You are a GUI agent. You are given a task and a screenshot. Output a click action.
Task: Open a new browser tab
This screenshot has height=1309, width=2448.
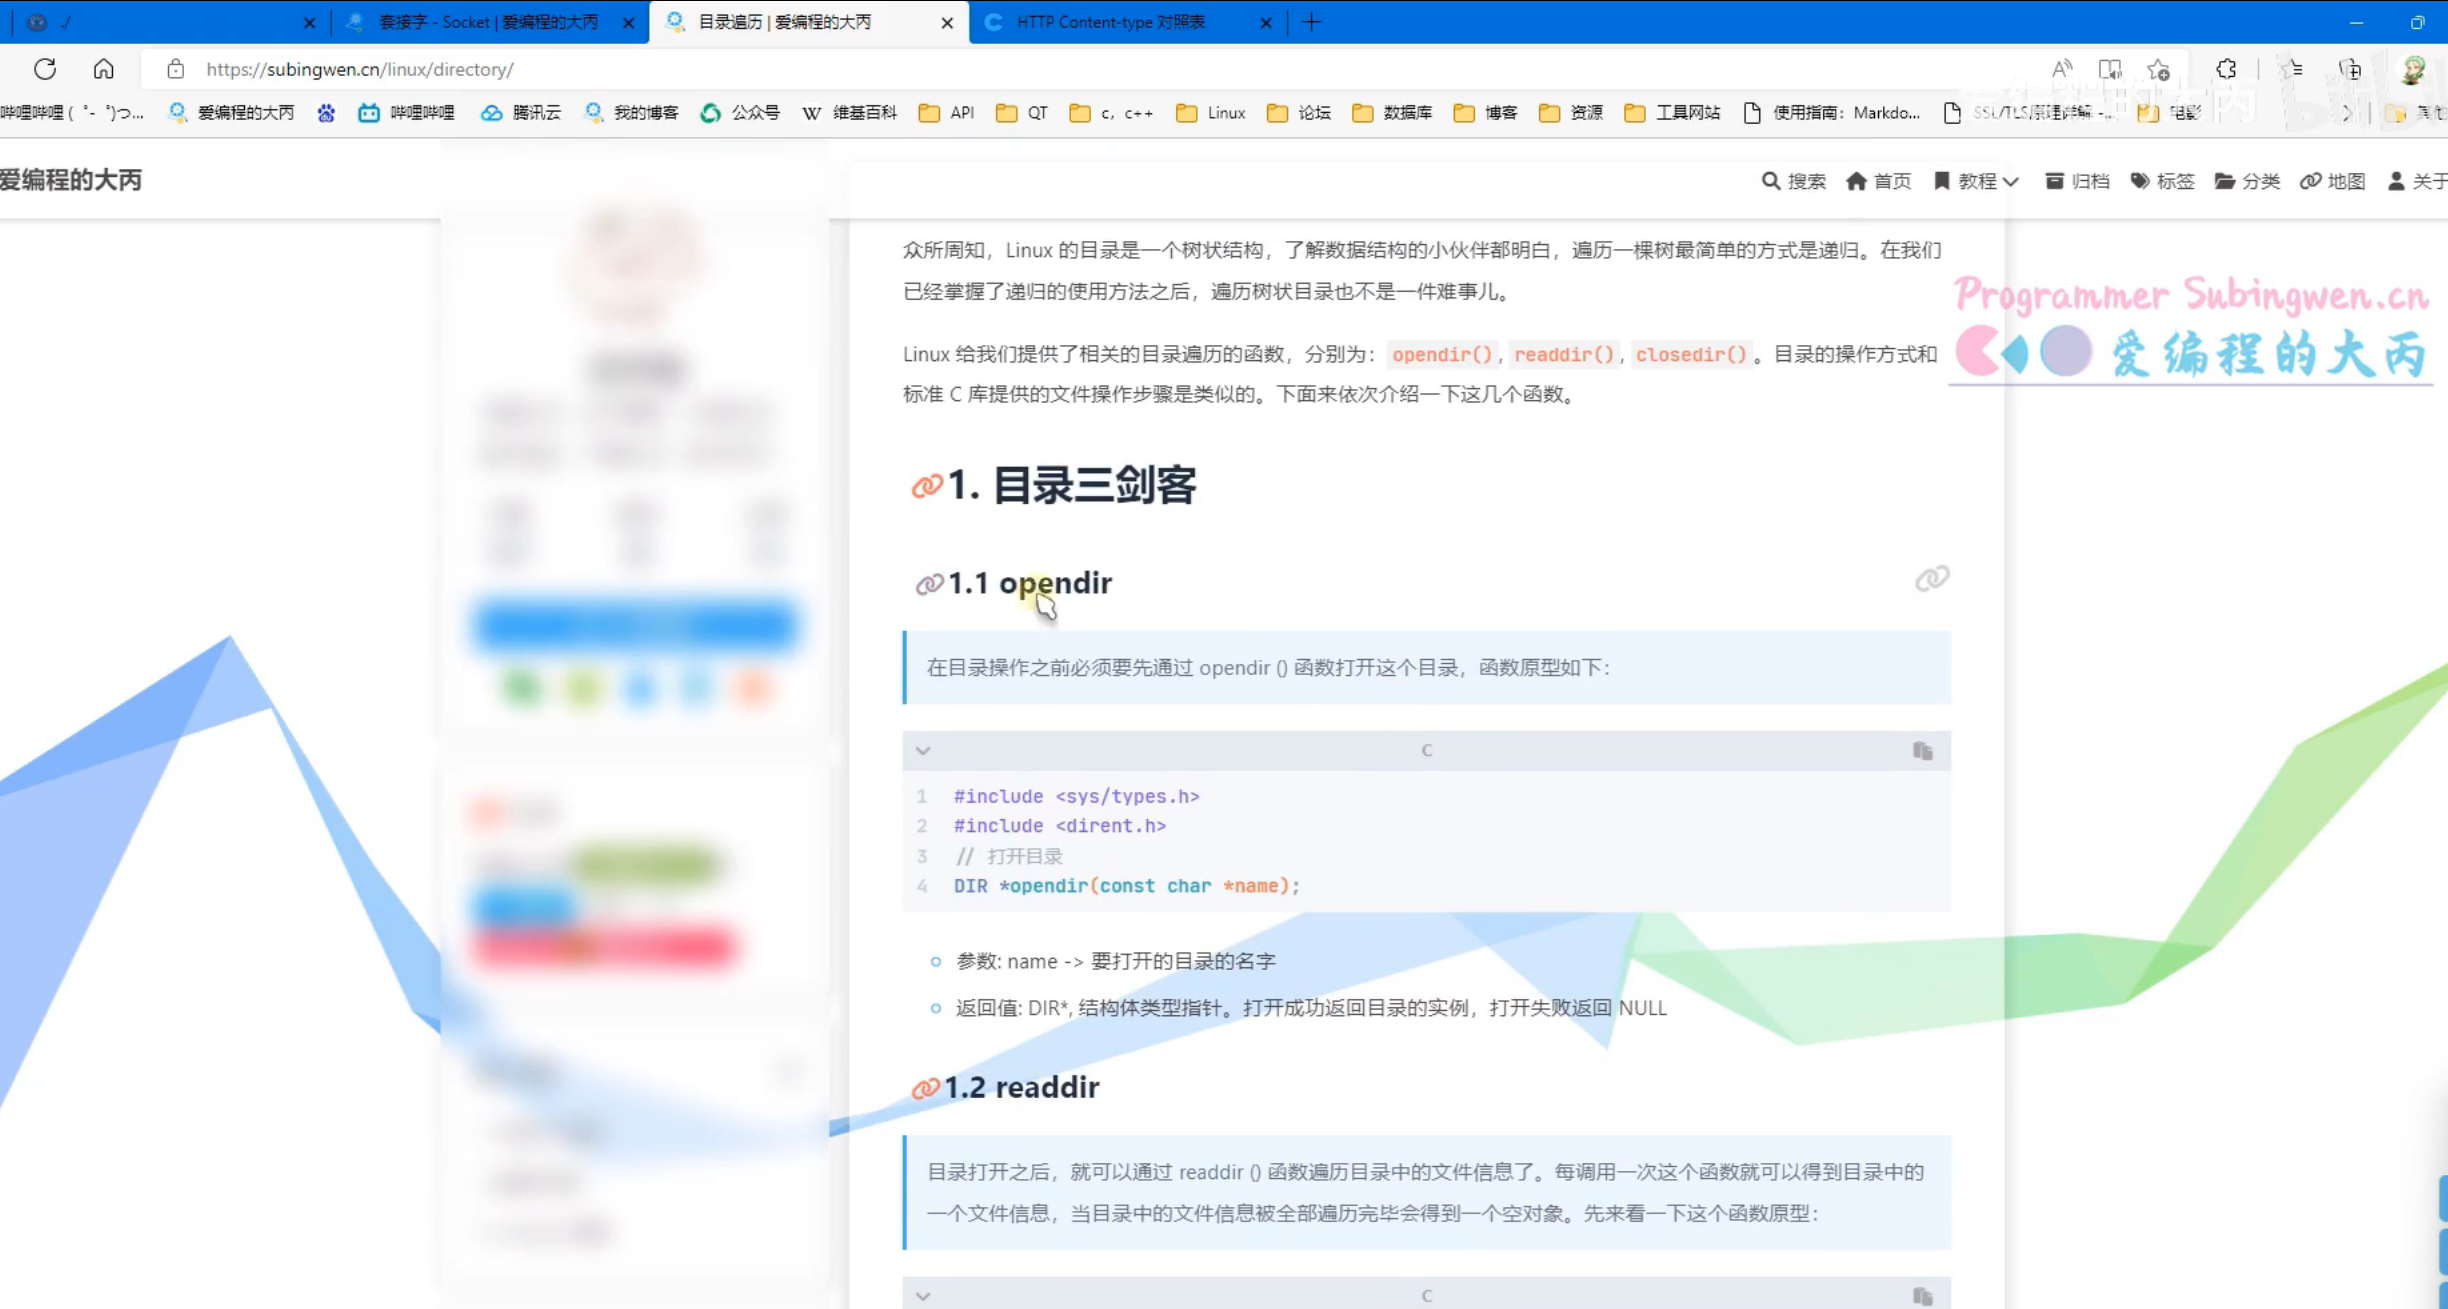[x=1312, y=22]
